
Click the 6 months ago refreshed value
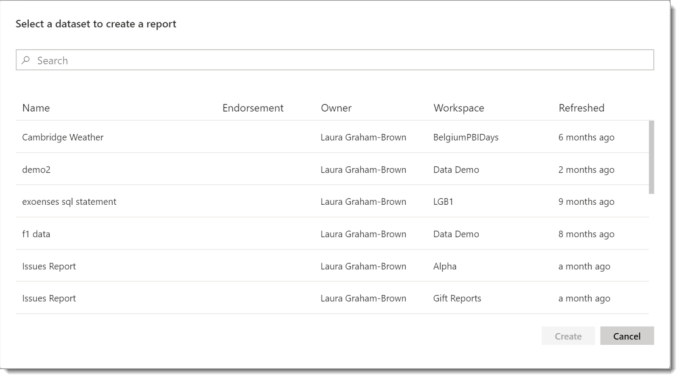point(586,137)
